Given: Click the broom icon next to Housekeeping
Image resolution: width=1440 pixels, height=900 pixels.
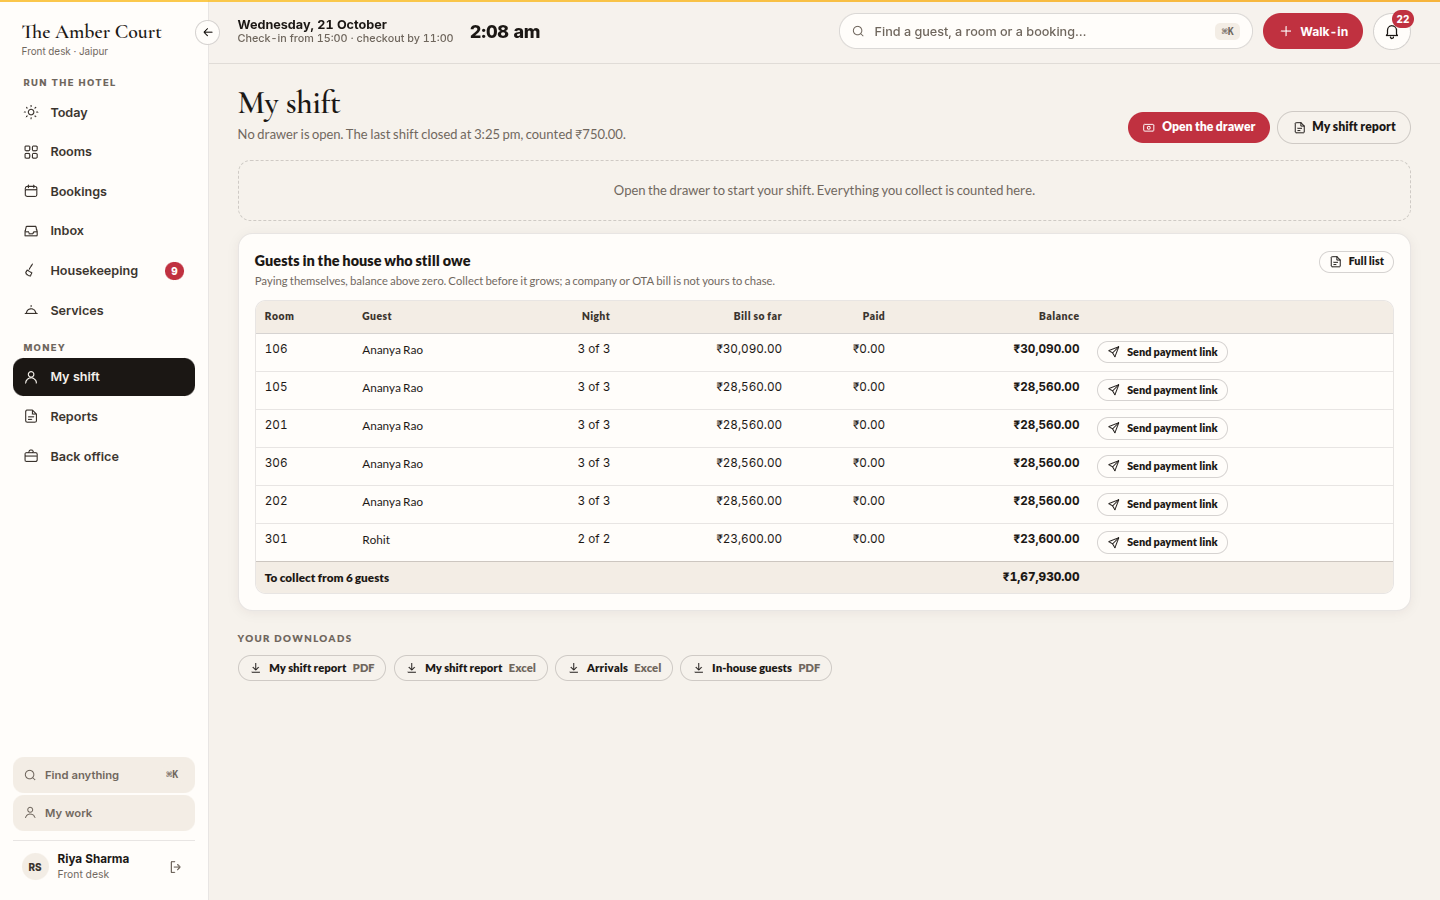Looking at the screenshot, I should (31, 271).
